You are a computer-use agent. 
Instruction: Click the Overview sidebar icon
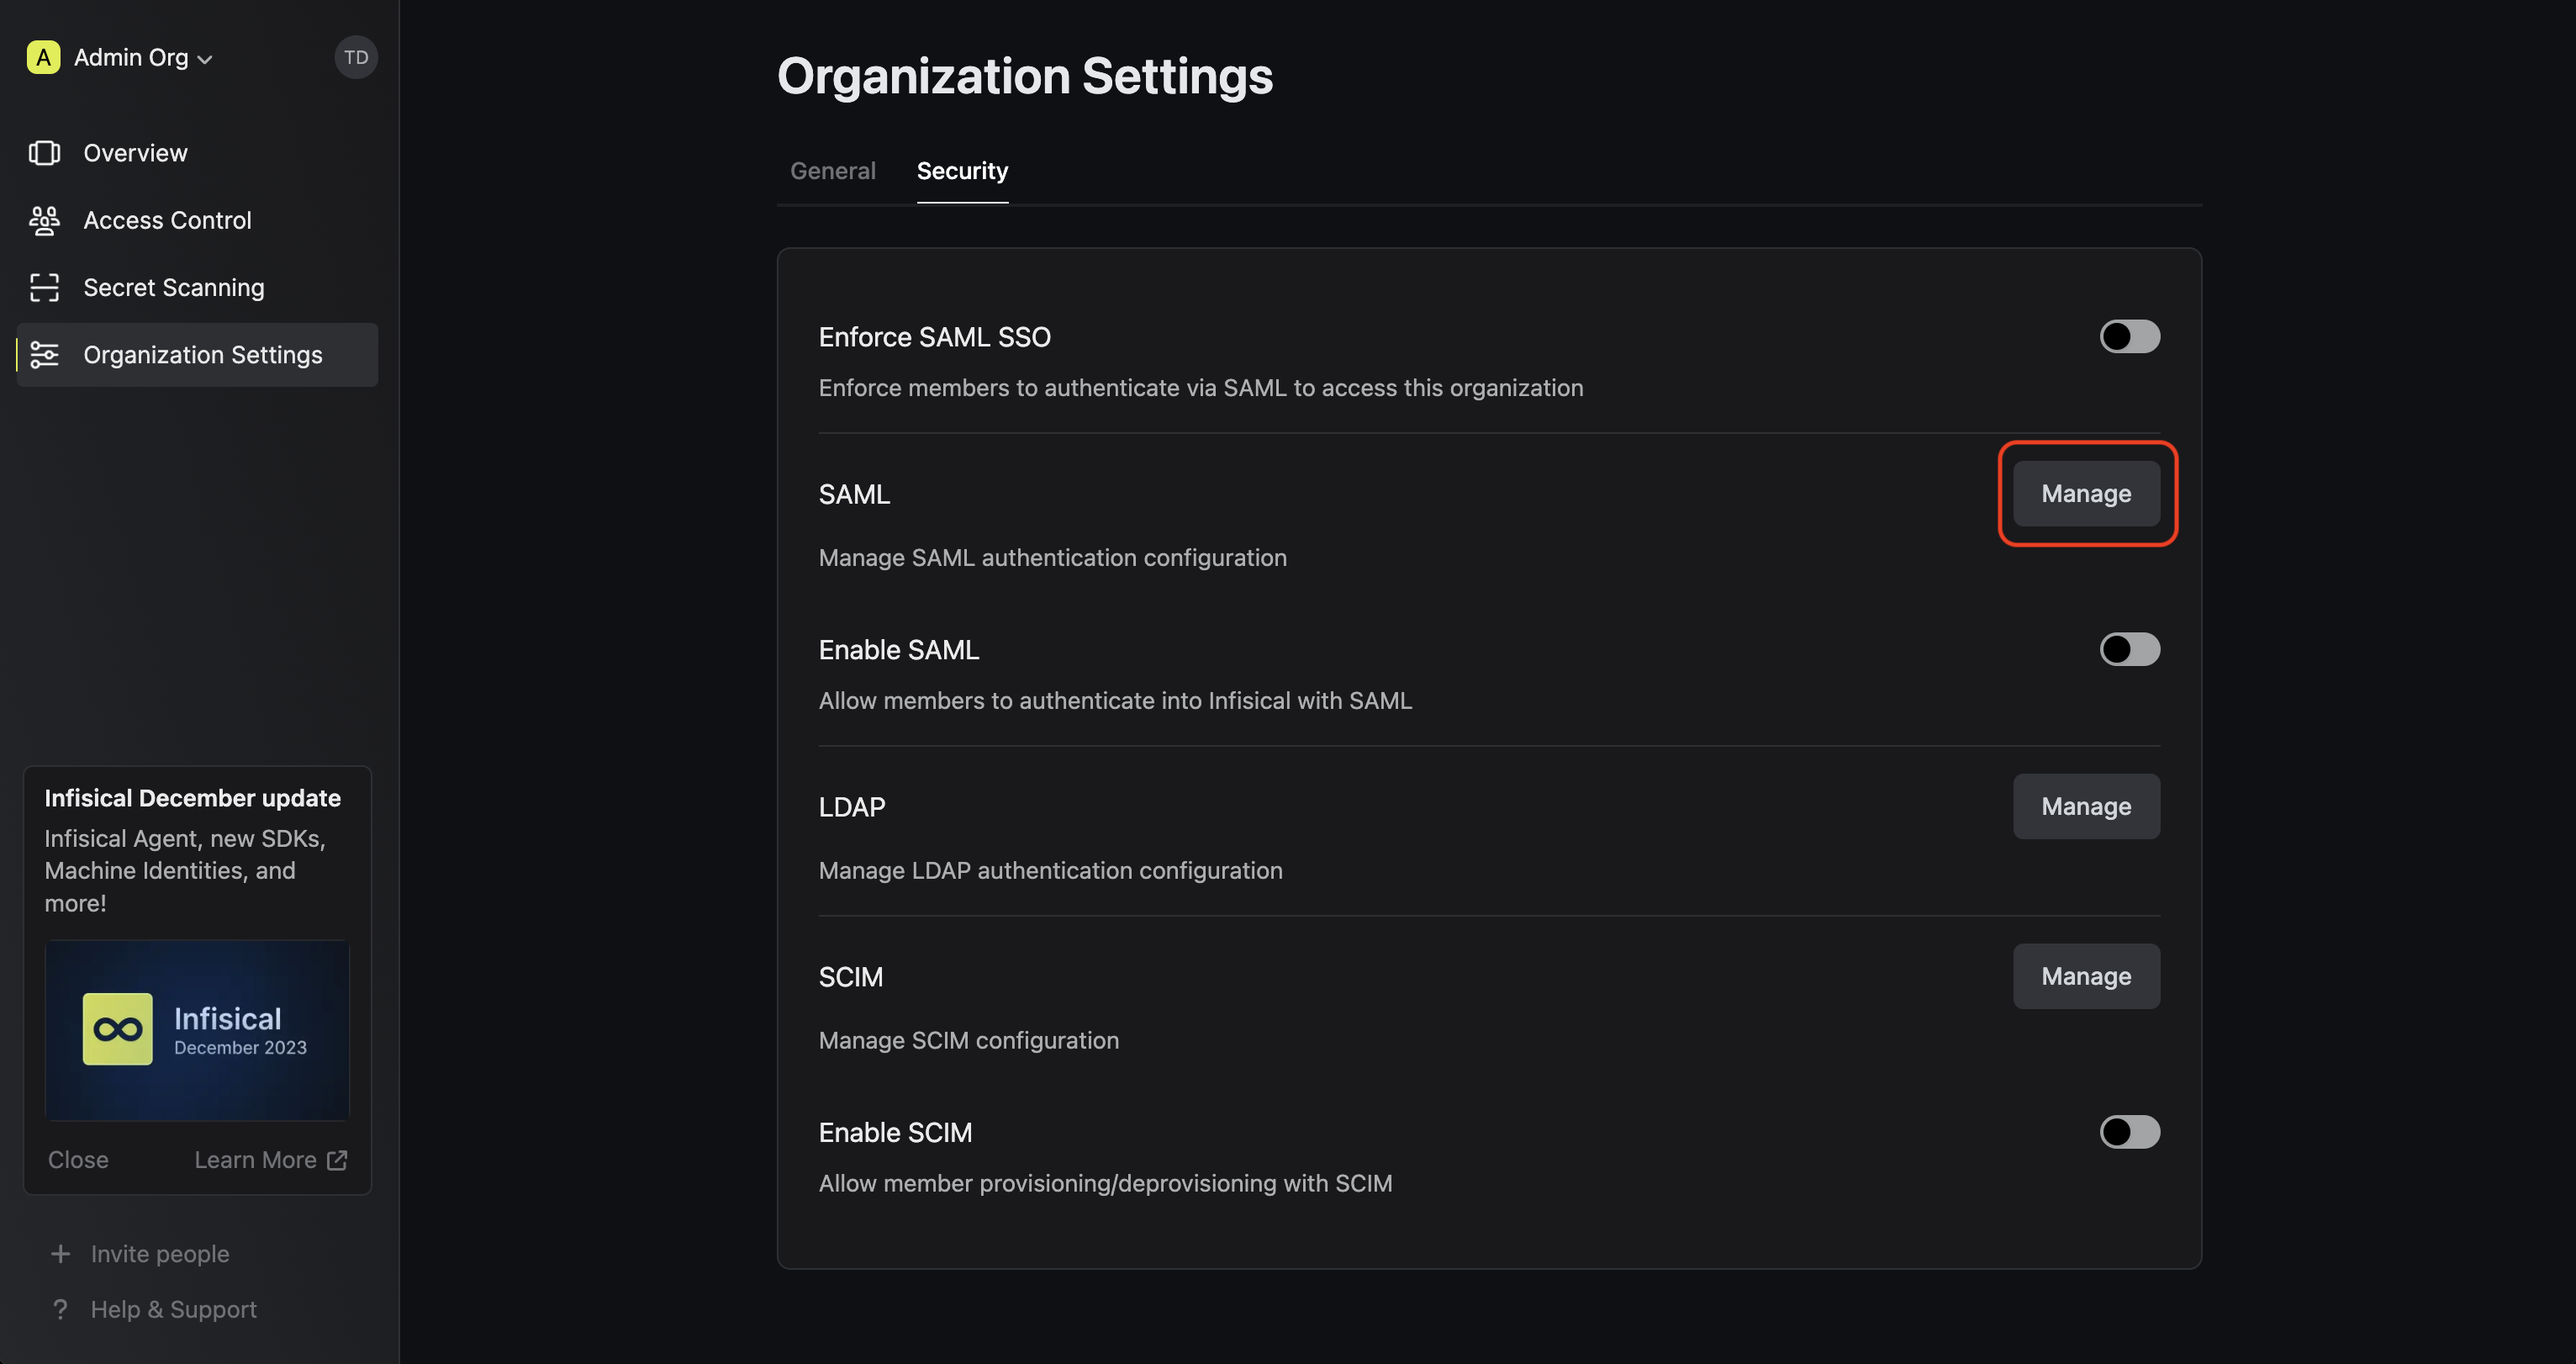pyautogui.click(x=44, y=153)
